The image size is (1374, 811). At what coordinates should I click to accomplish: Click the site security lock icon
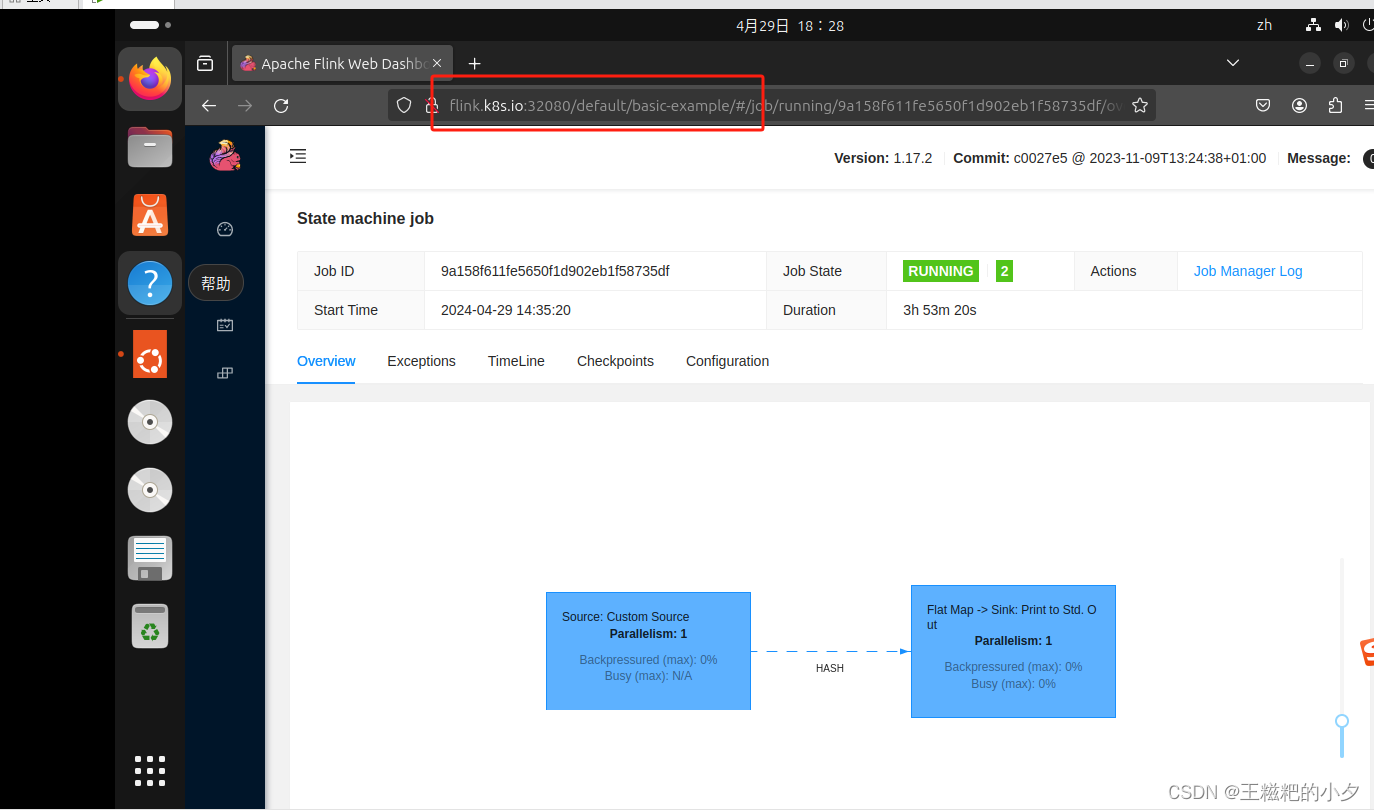click(x=432, y=105)
